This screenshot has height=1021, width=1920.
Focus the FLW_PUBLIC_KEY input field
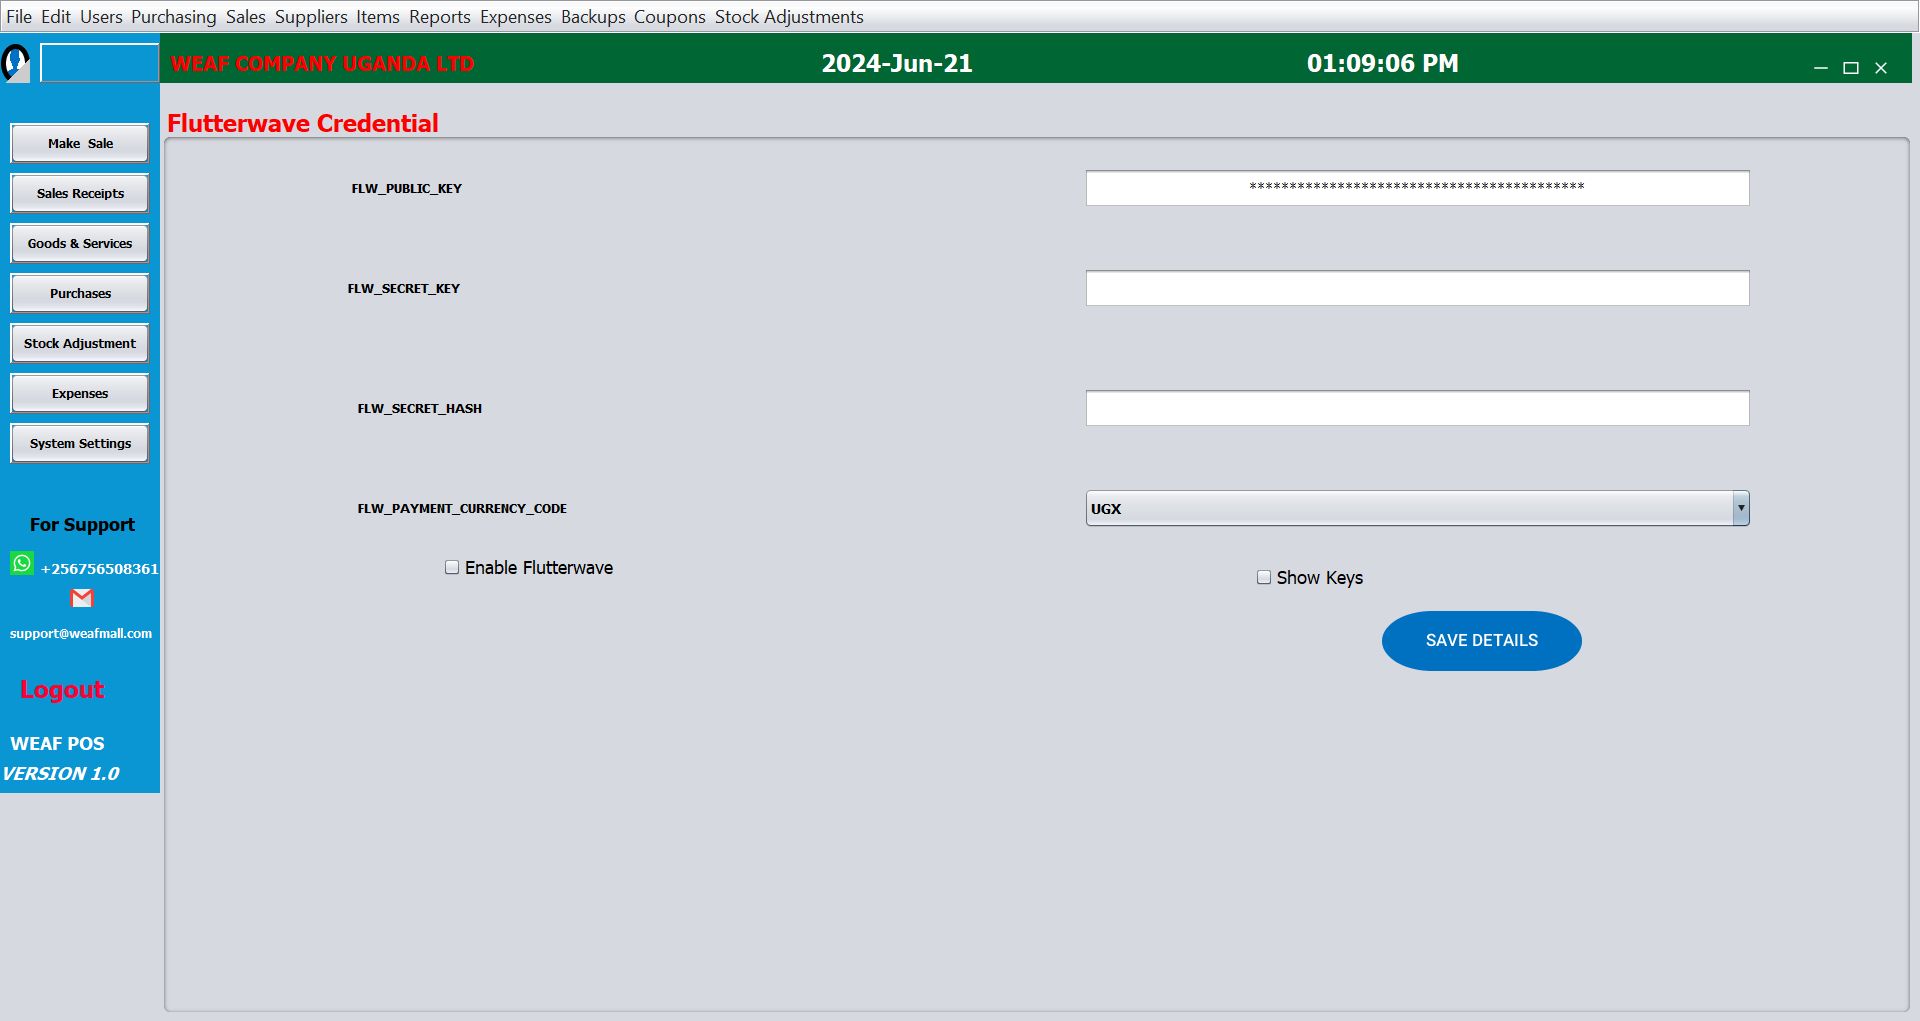tap(1417, 188)
